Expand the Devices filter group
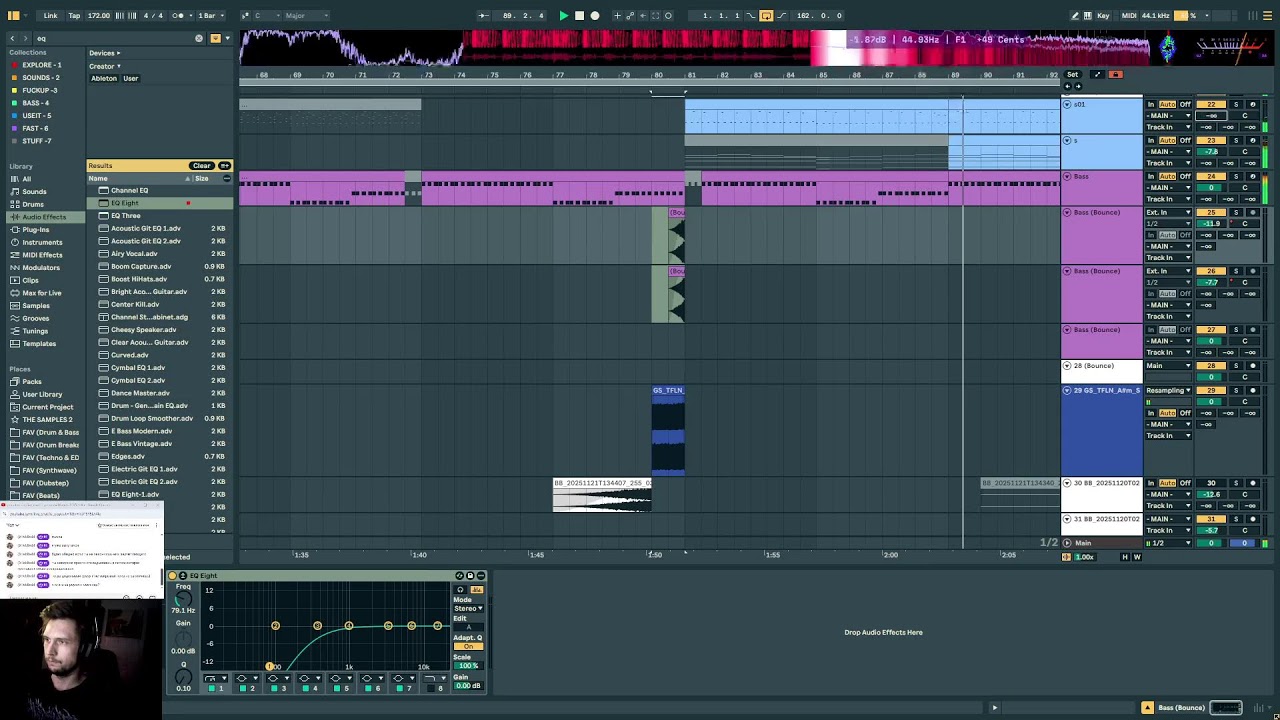The width and height of the screenshot is (1280, 720). click(x=104, y=53)
